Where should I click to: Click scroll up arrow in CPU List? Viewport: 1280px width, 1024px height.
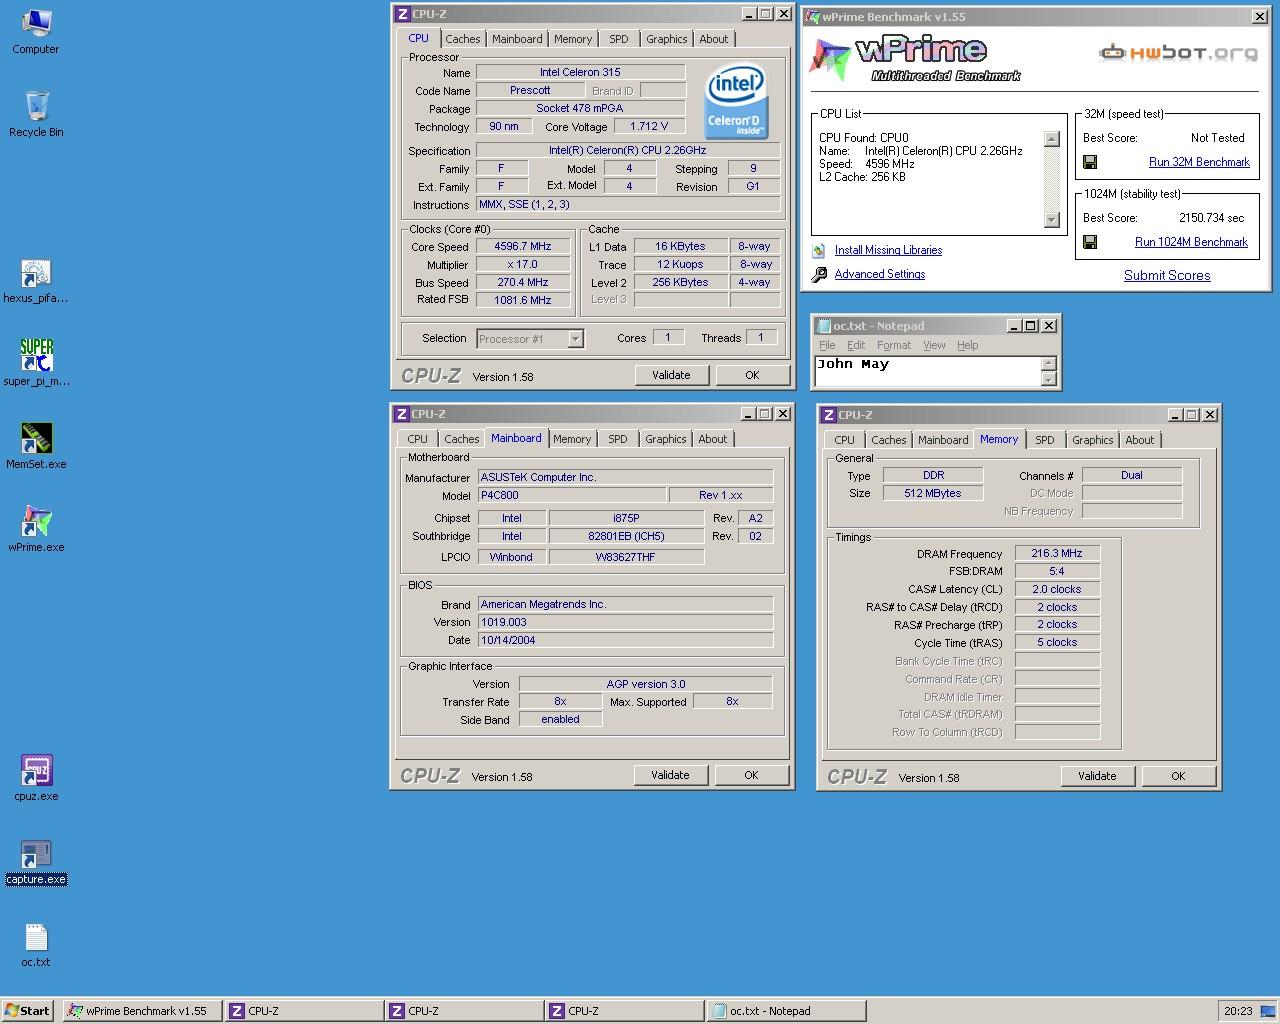tap(1051, 139)
